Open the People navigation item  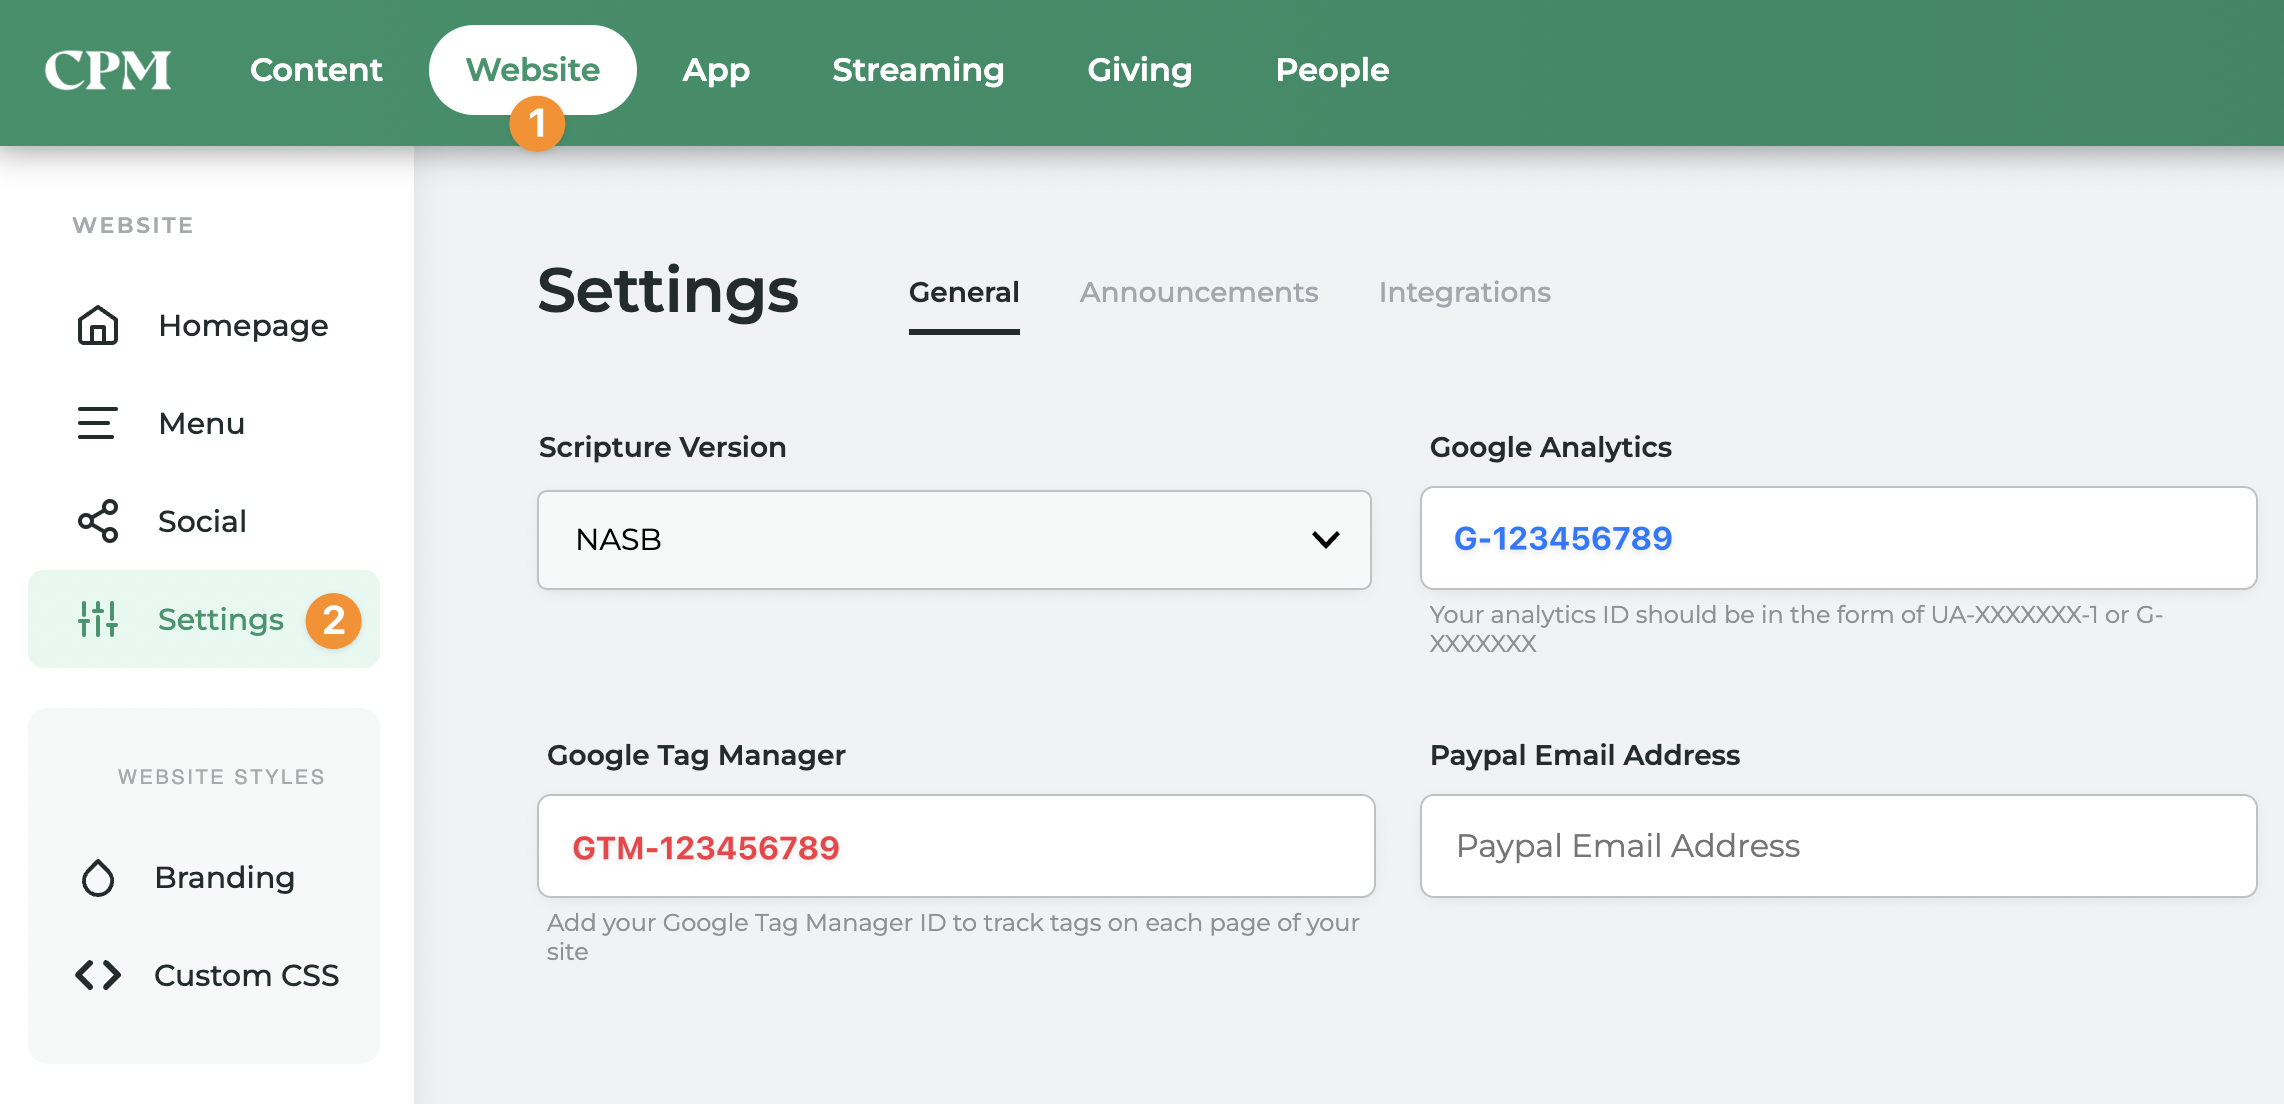[1331, 70]
